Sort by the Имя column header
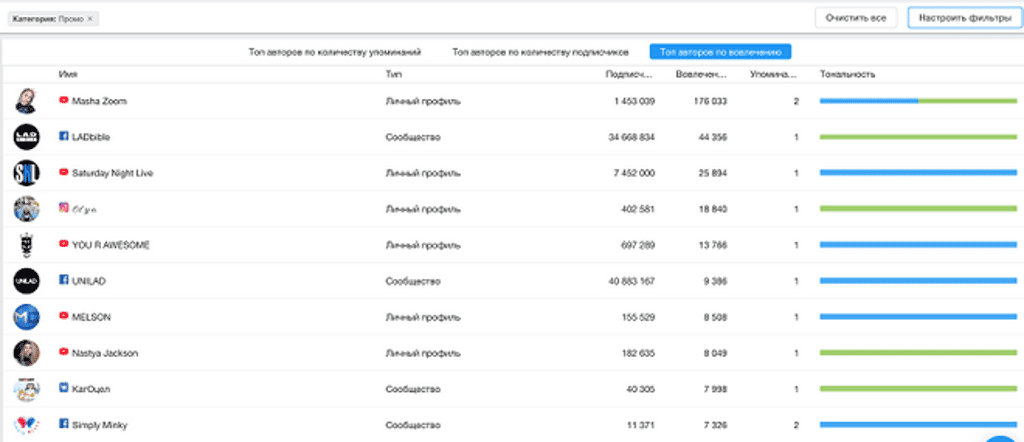1024x442 pixels. coord(68,74)
